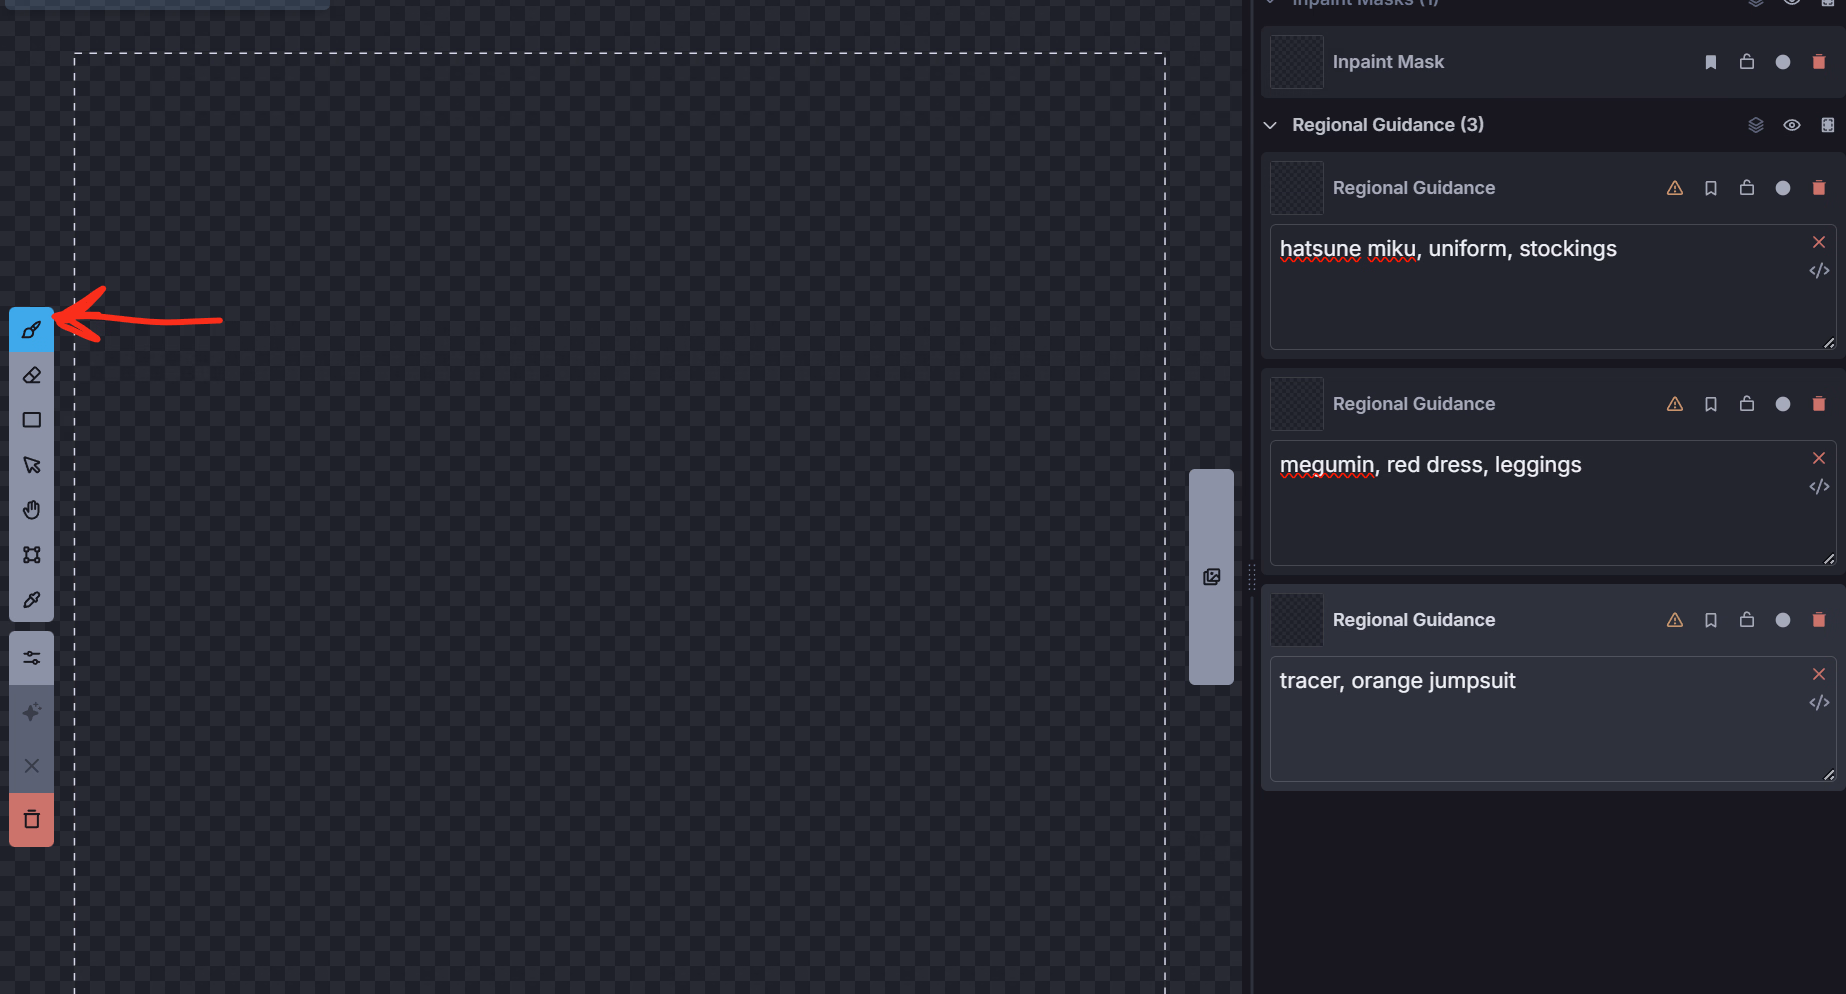
Task: Select the Inpaint Mask layer thumbnail
Action: 1297,62
